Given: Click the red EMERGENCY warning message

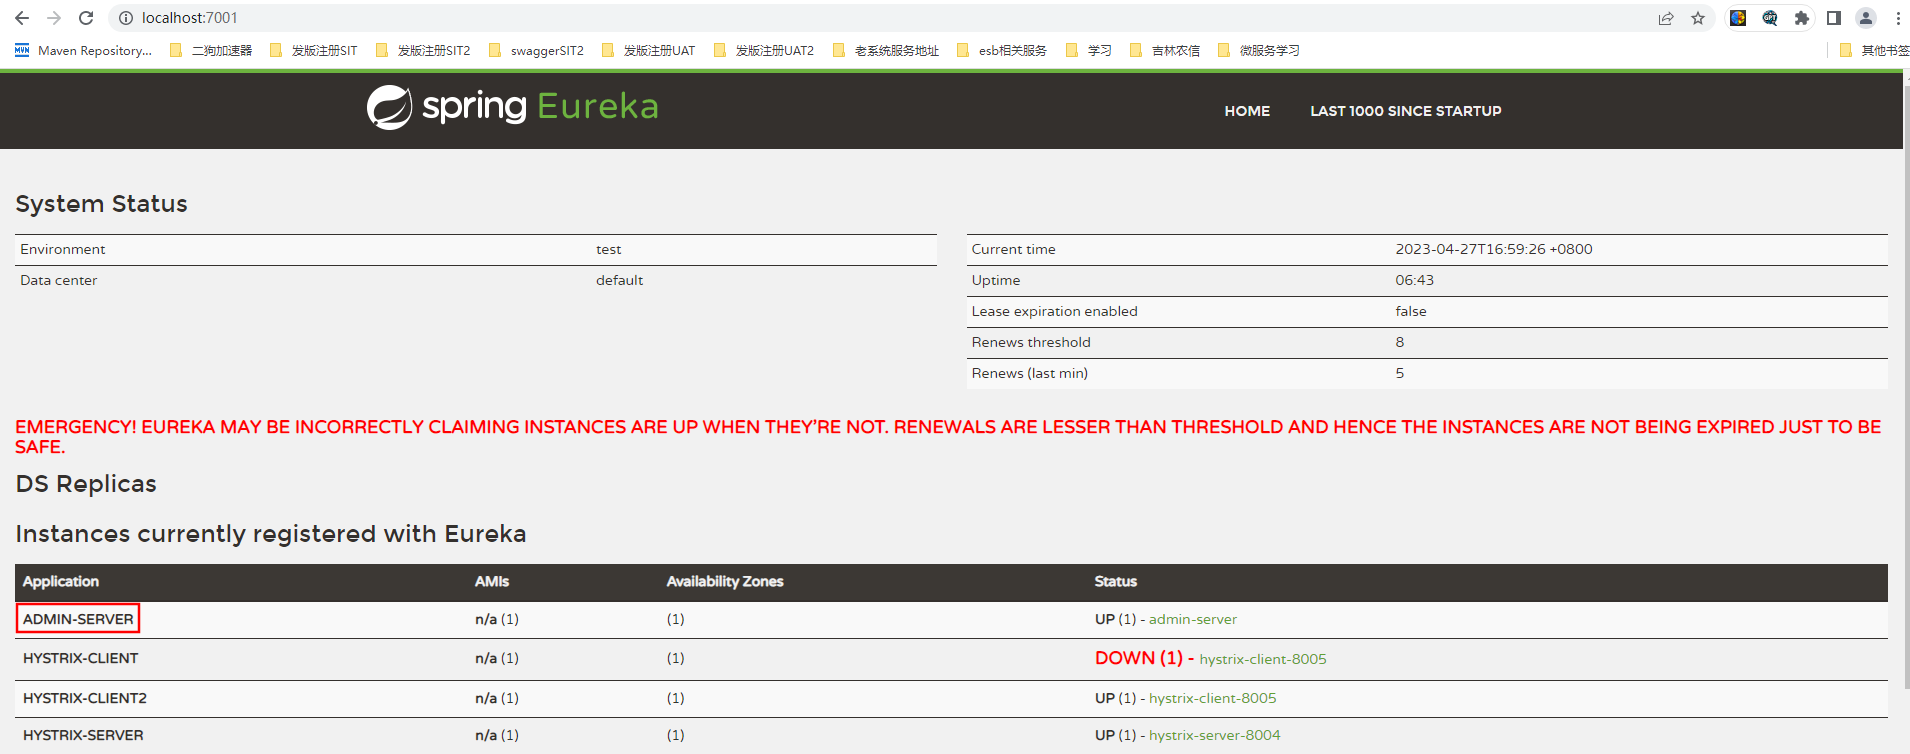Looking at the screenshot, I should point(948,437).
